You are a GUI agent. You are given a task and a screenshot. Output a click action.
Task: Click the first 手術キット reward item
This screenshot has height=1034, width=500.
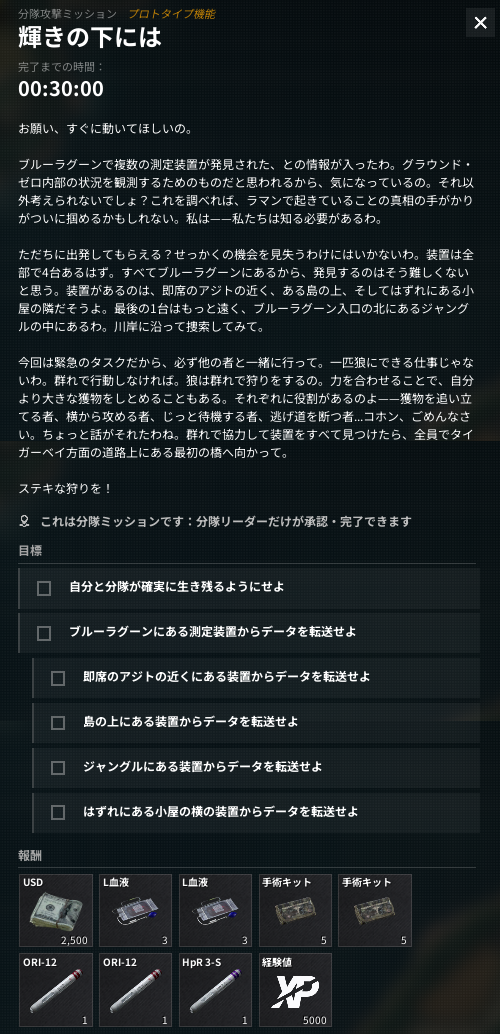coord(295,911)
